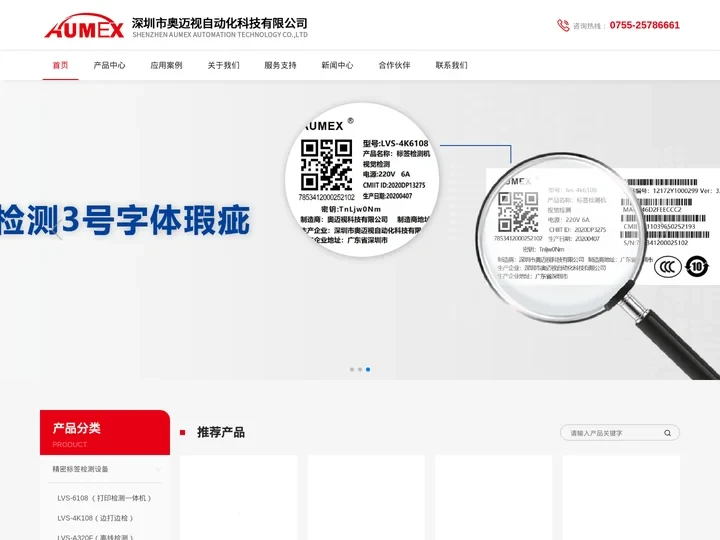Open the third recommended product card
720x540 pixels.
click(494, 498)
